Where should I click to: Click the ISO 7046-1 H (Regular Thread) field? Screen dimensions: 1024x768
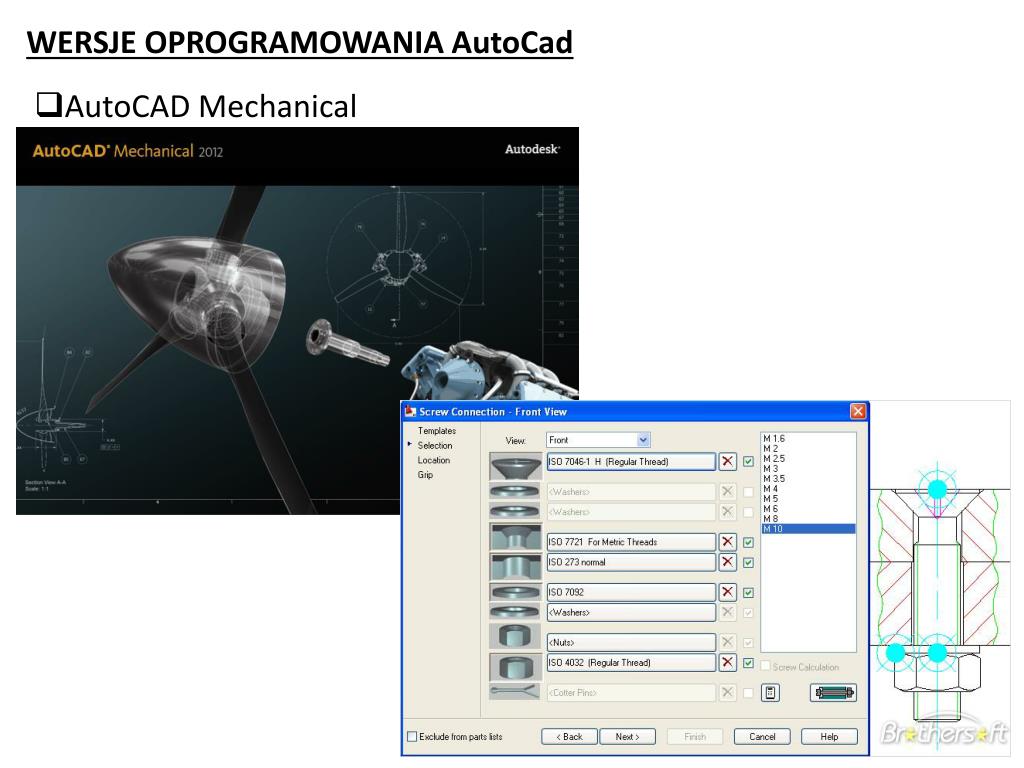(631, 461)
